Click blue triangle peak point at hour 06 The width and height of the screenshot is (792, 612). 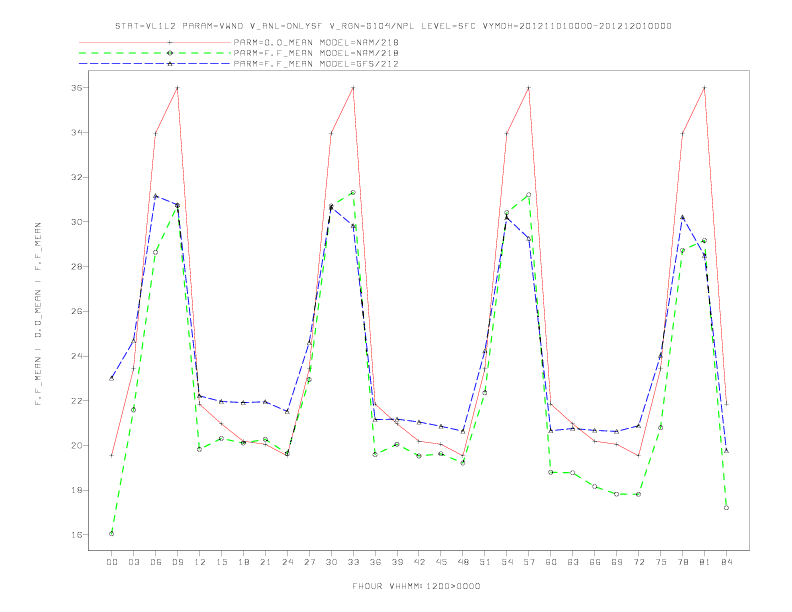156,196
